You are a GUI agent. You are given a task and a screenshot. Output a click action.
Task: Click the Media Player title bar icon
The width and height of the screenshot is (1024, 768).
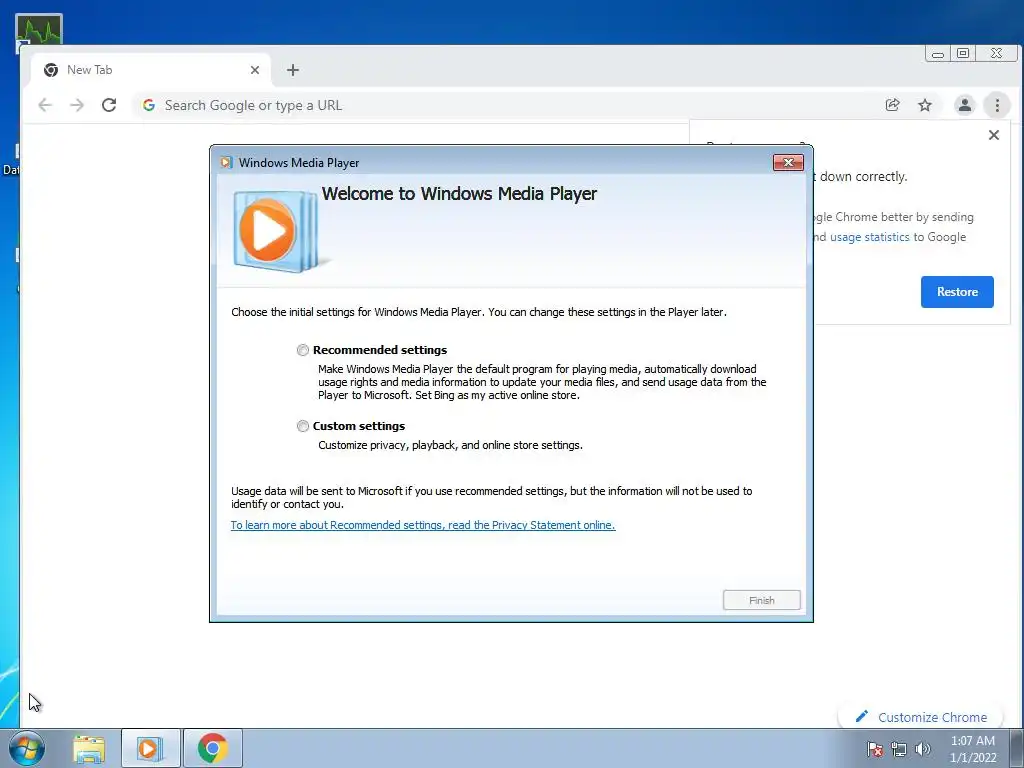tap(226, 163)
